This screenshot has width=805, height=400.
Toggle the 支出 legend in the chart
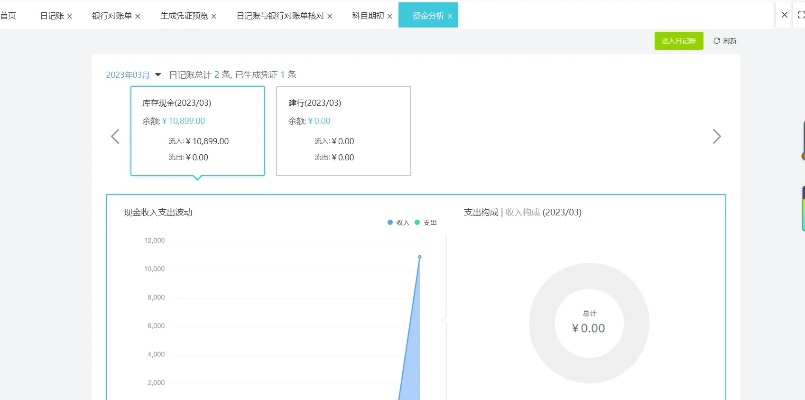[x=426, y=223]
